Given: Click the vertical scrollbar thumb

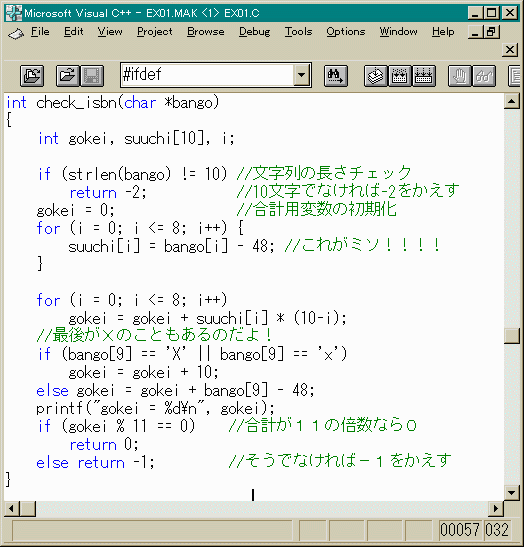Looking at the screenshot, I should pos(512,336).
